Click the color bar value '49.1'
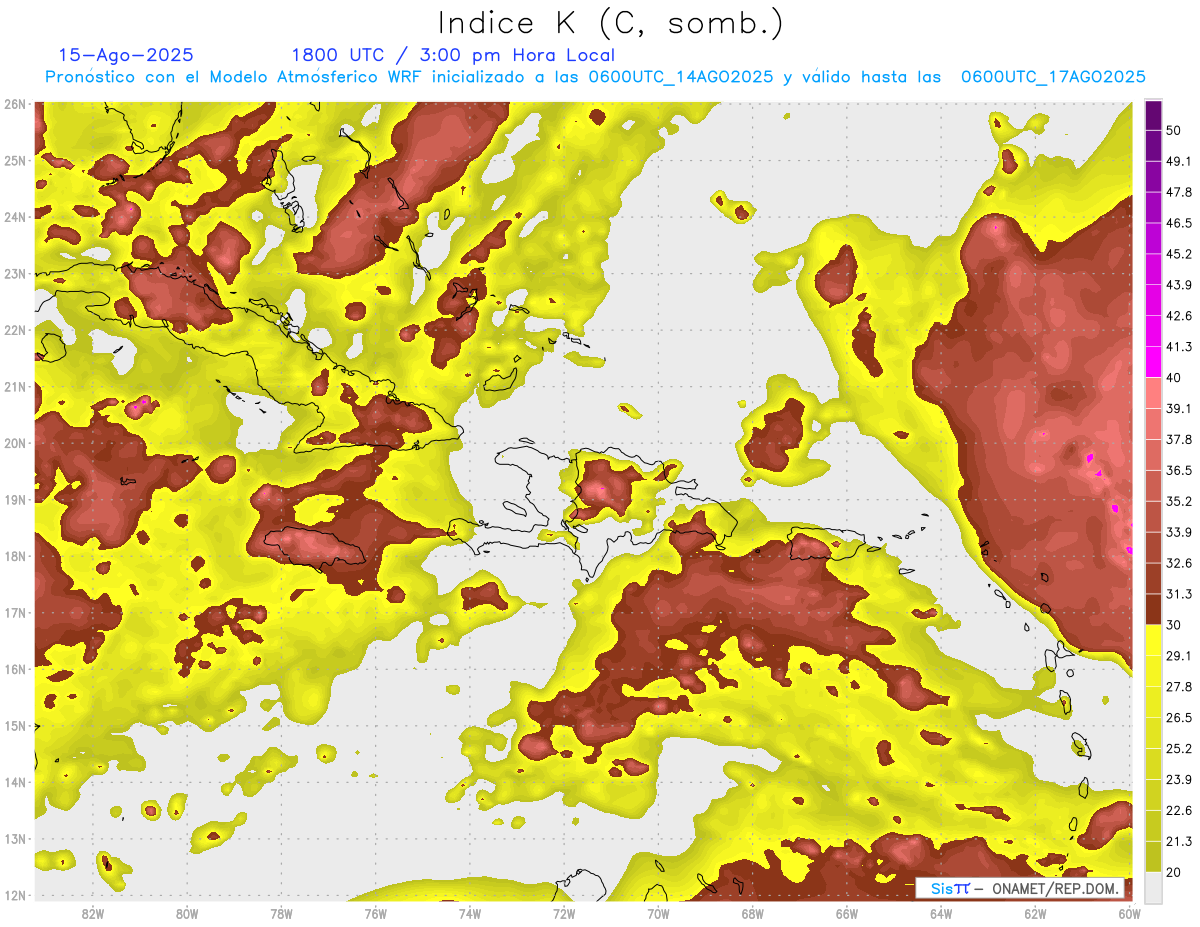Viewport: 1200px width, 927px height. [x=1179, y=161]
